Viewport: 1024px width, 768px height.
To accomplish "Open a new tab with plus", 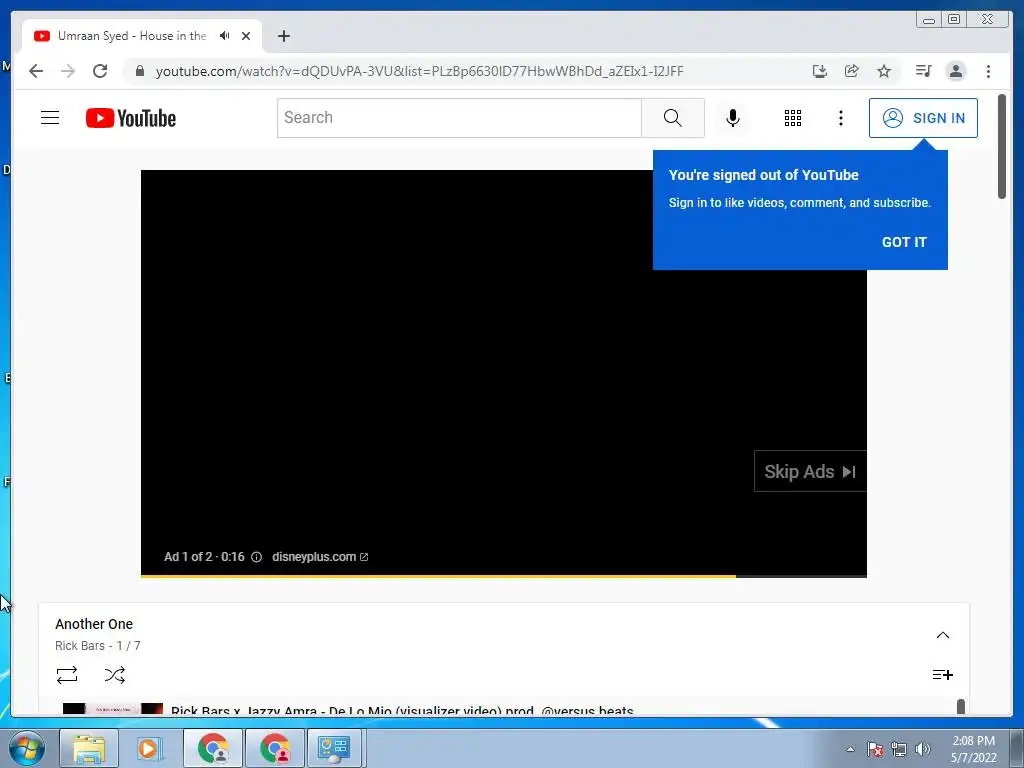I will pyautogui.click(x=283, y=36).
